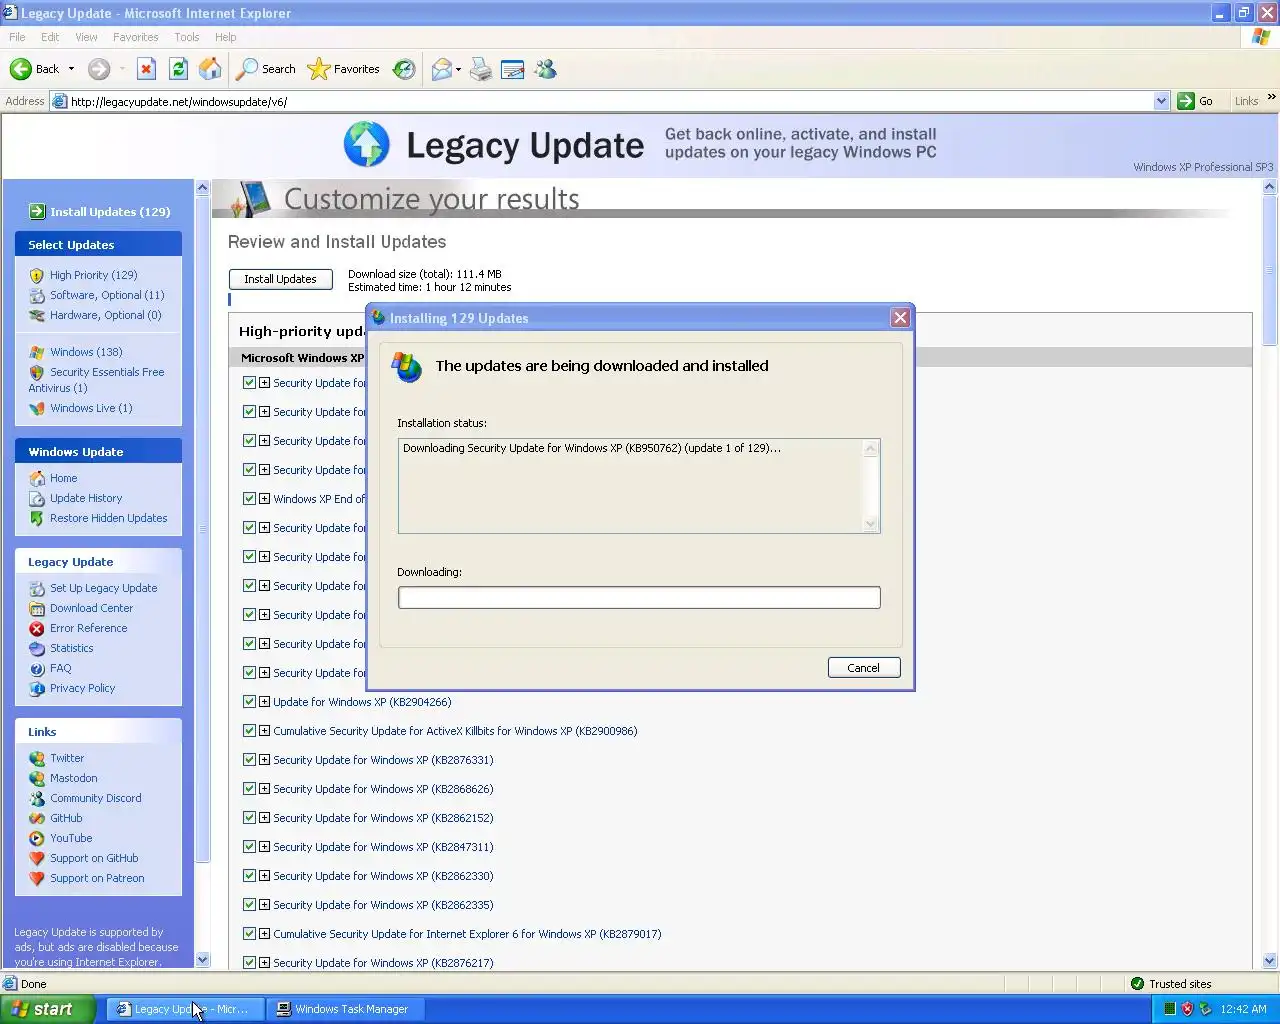Click the red security shield tray icon
The height and width of the screenshot is (1024, 1280).
point(1187,1009)
